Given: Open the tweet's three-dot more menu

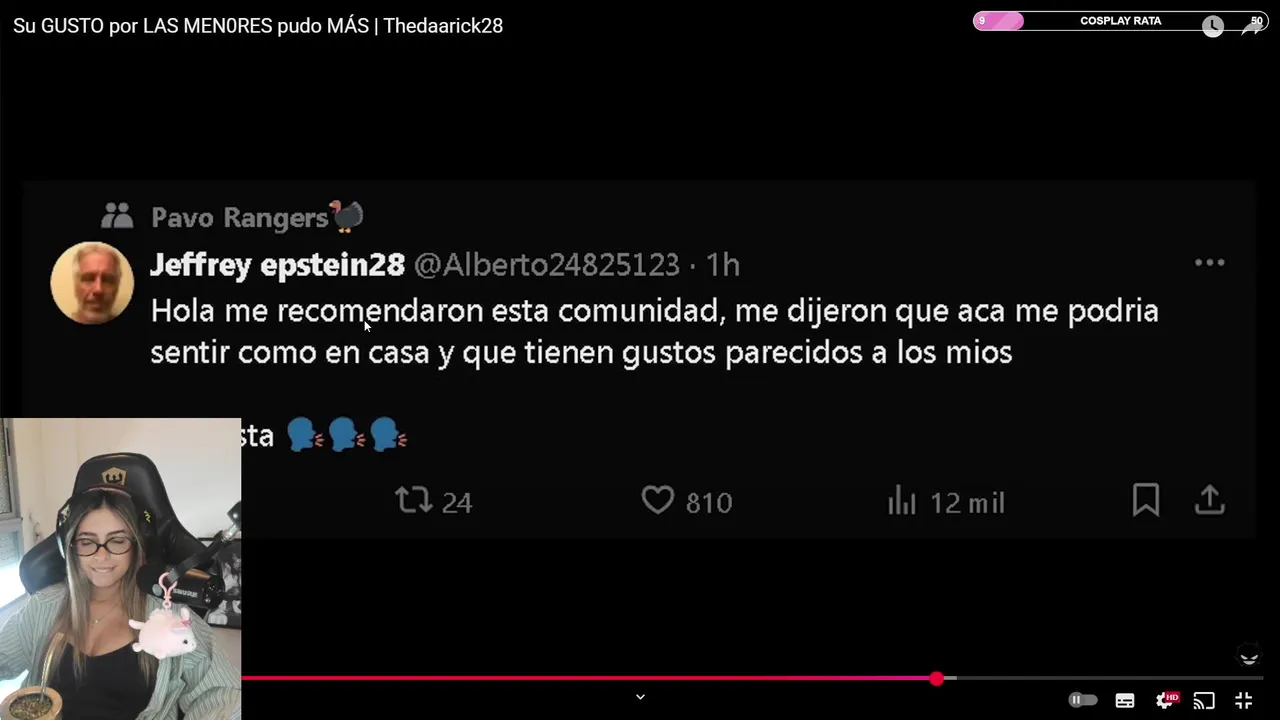Looking at the screenshot, I should pos(1209,263).
